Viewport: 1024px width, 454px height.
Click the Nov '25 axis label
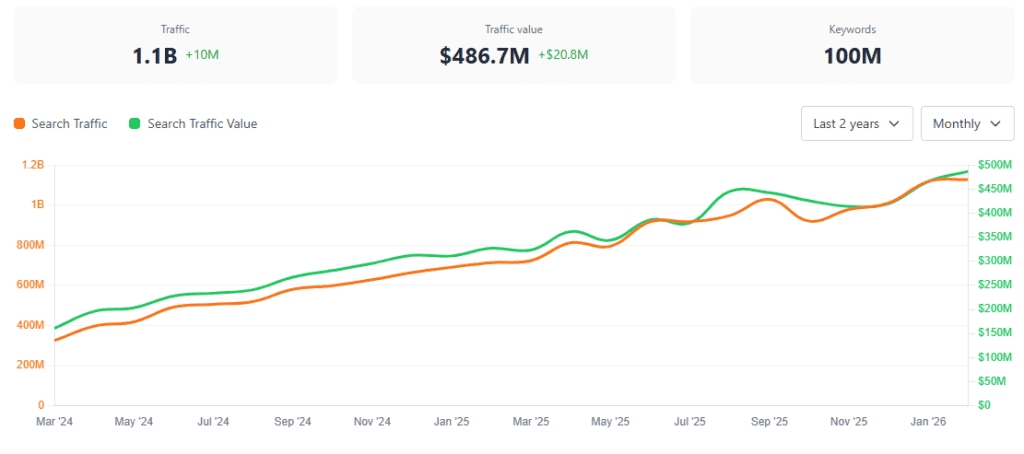tap(849, 422)
